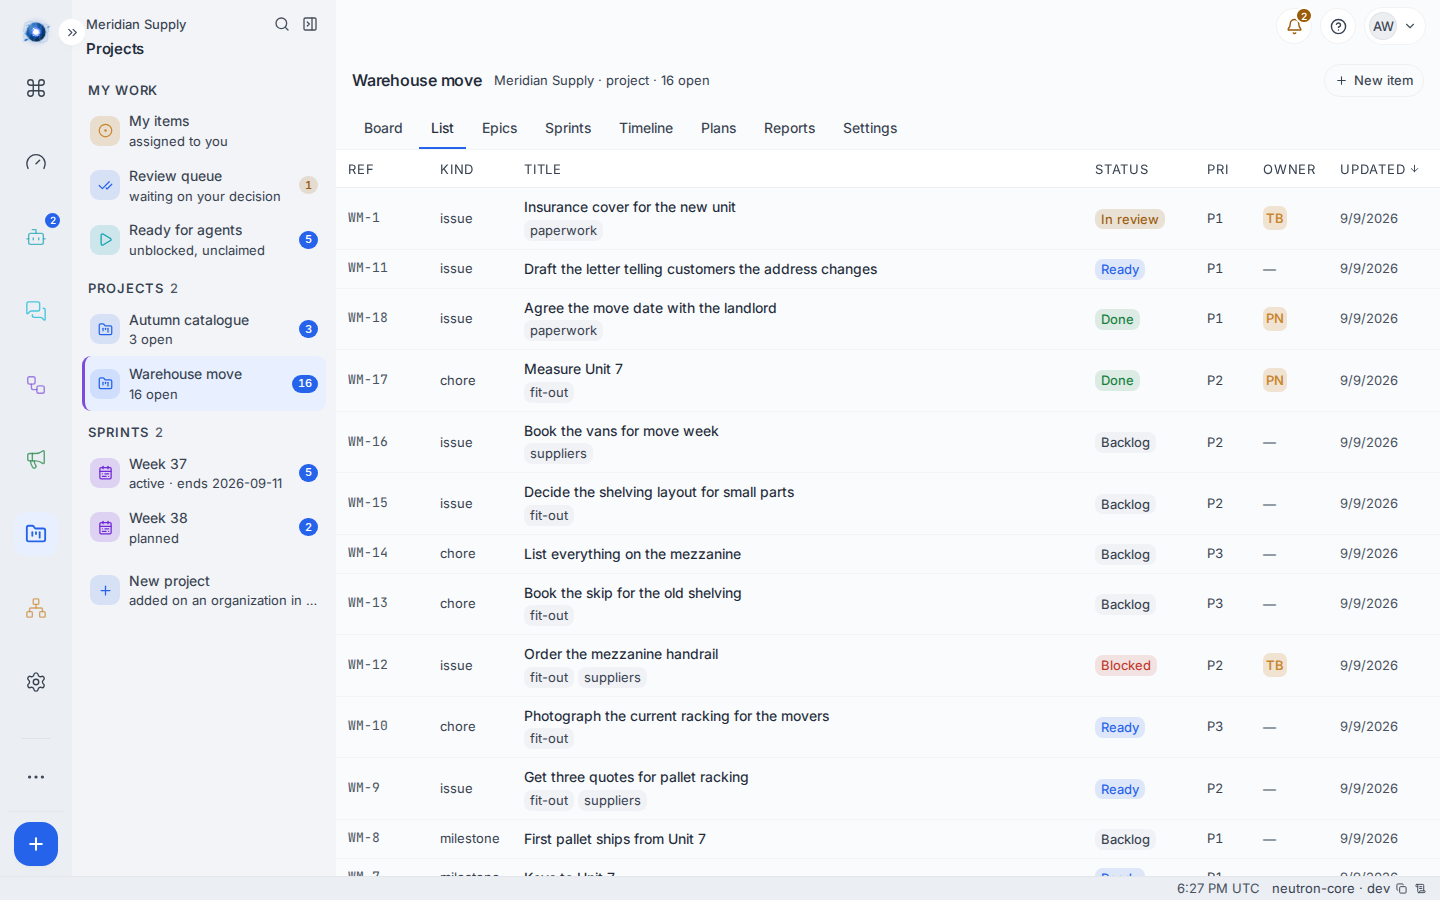Open the help question-mark icon

click(1339, 26)
